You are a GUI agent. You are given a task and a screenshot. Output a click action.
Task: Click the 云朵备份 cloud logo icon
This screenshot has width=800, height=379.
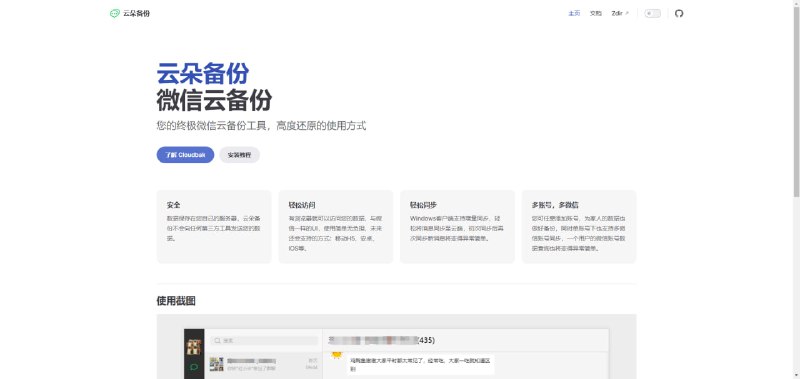(115, 13)
